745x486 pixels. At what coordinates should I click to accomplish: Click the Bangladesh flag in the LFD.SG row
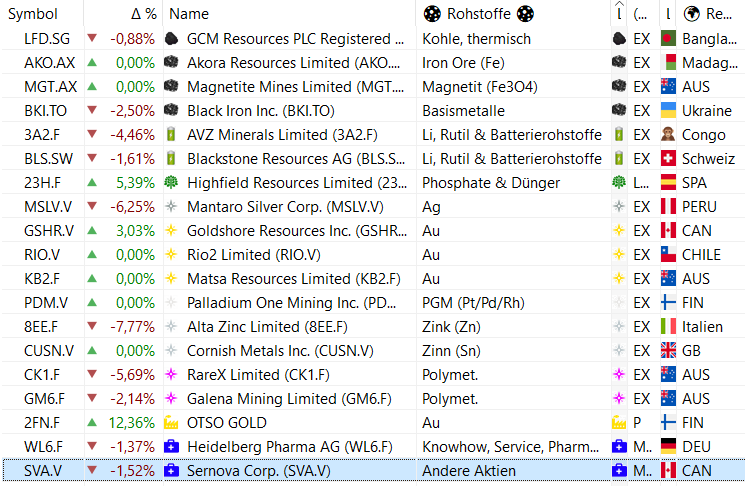click(668, 39)
